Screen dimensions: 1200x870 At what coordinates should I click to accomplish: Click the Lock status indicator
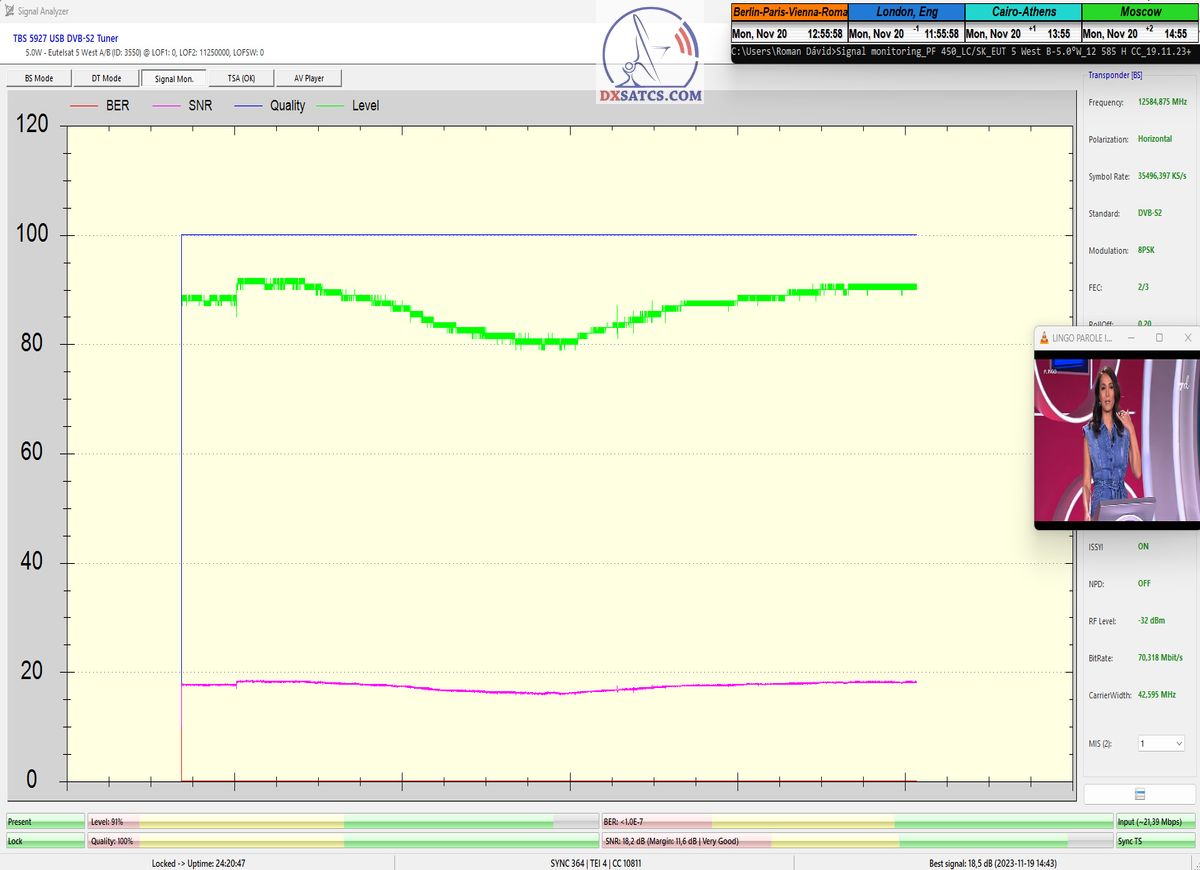pyautogui.click(x=45, y=841)
